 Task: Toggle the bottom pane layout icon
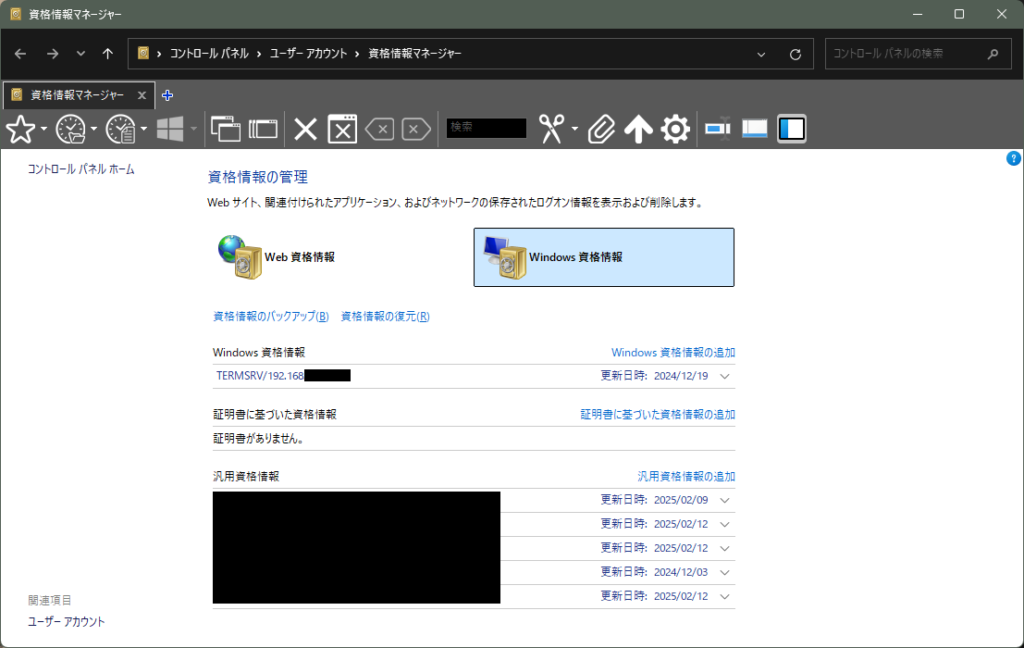pos(754,129)
